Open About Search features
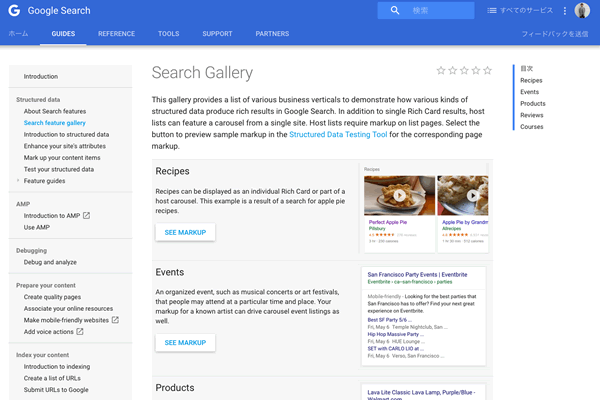Viewport: 600px width, 400px height. 55,111
